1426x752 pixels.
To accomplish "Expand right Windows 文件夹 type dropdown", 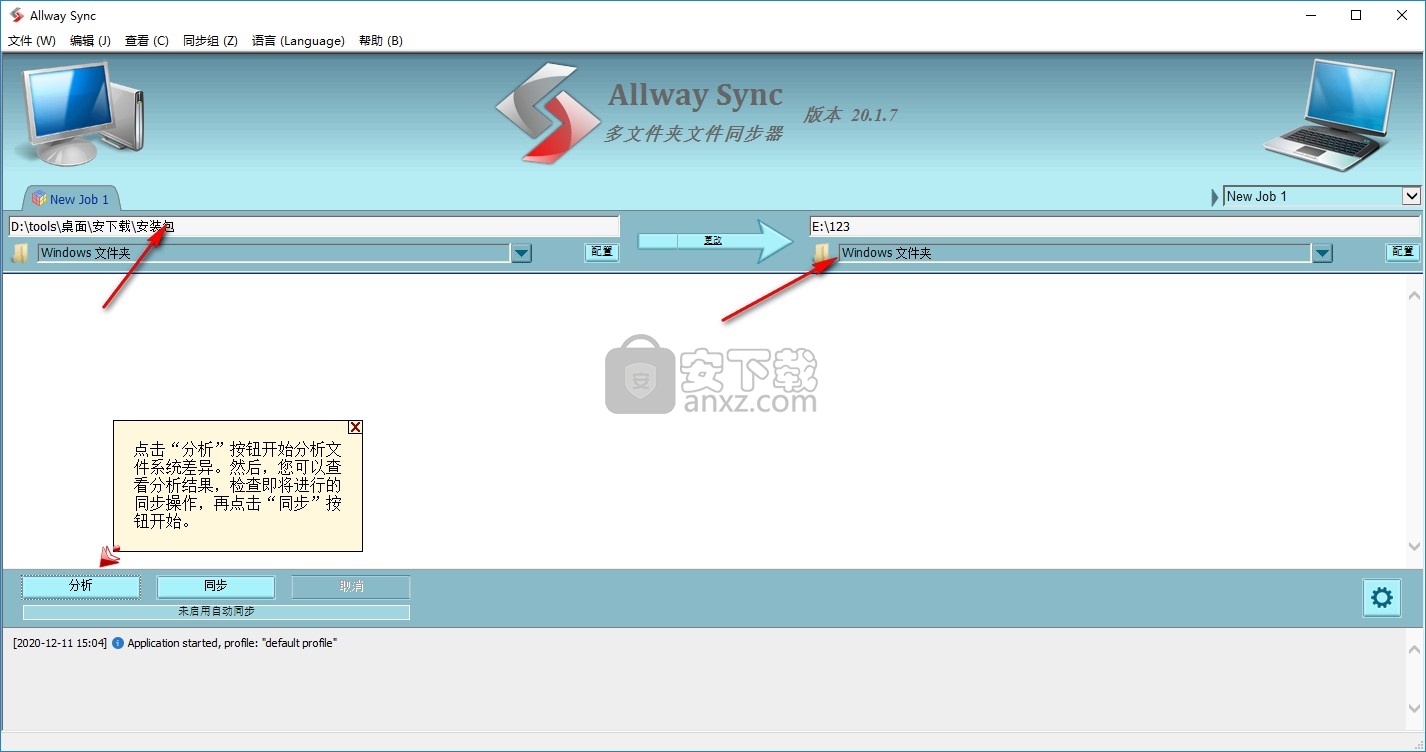I will click(x=1323, y=254).
